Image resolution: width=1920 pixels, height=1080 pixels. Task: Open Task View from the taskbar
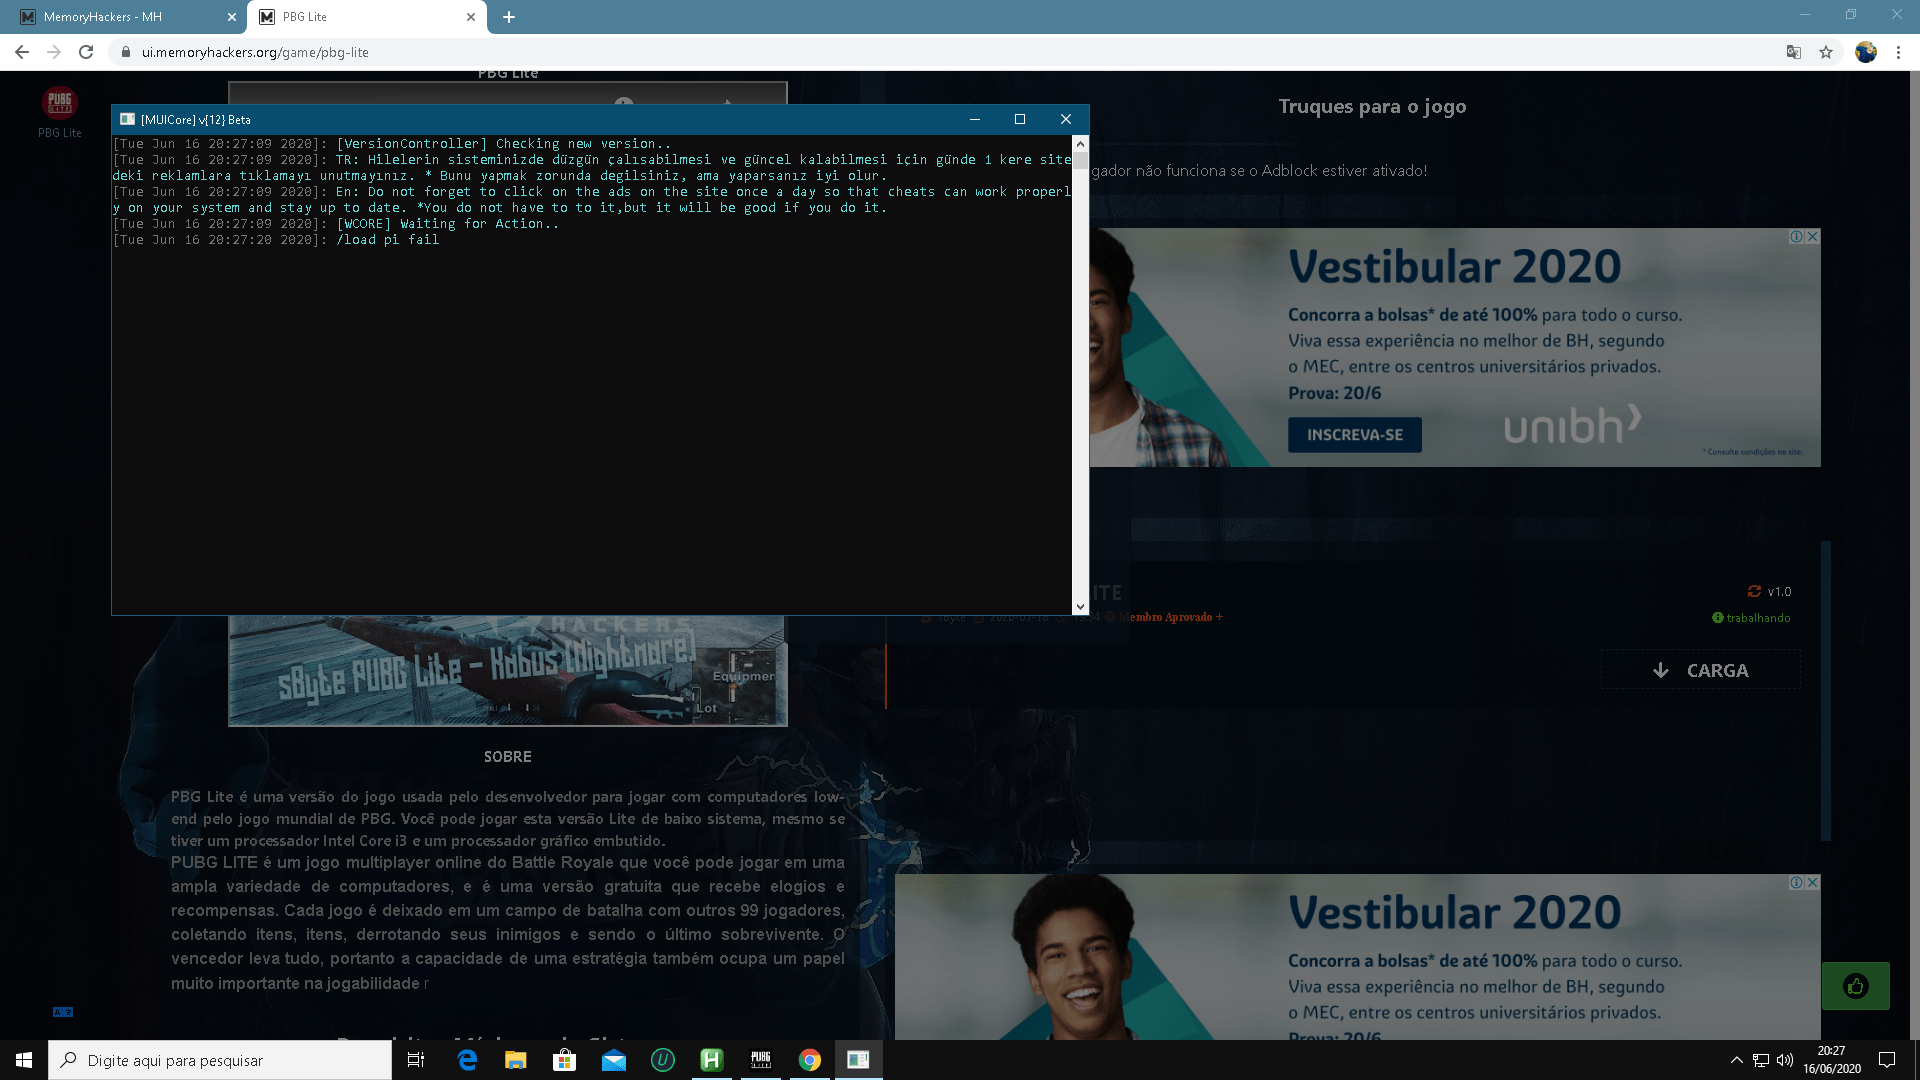(x=416, y=1060)
